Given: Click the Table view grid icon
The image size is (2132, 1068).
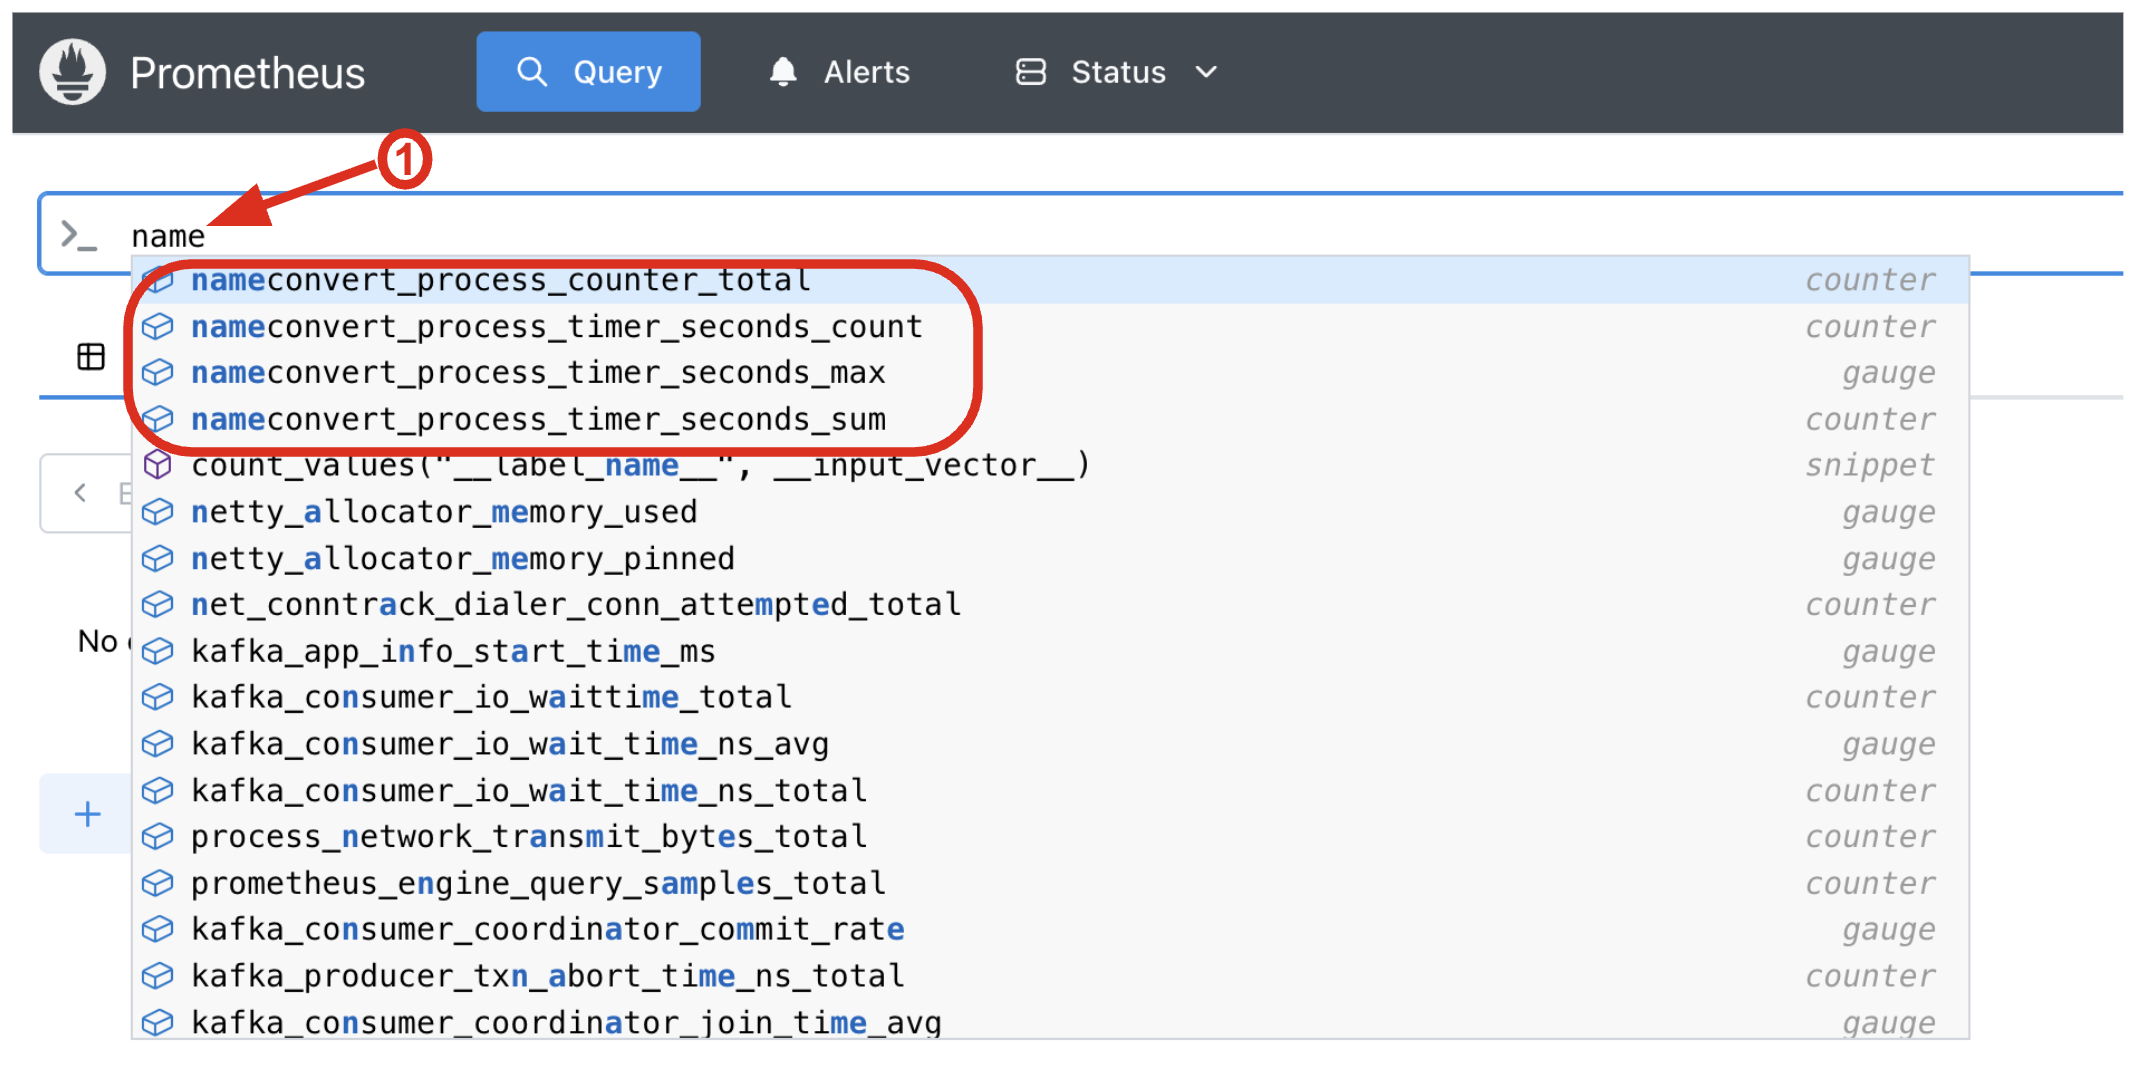Looking at the screenshot, I should (91, 356).
